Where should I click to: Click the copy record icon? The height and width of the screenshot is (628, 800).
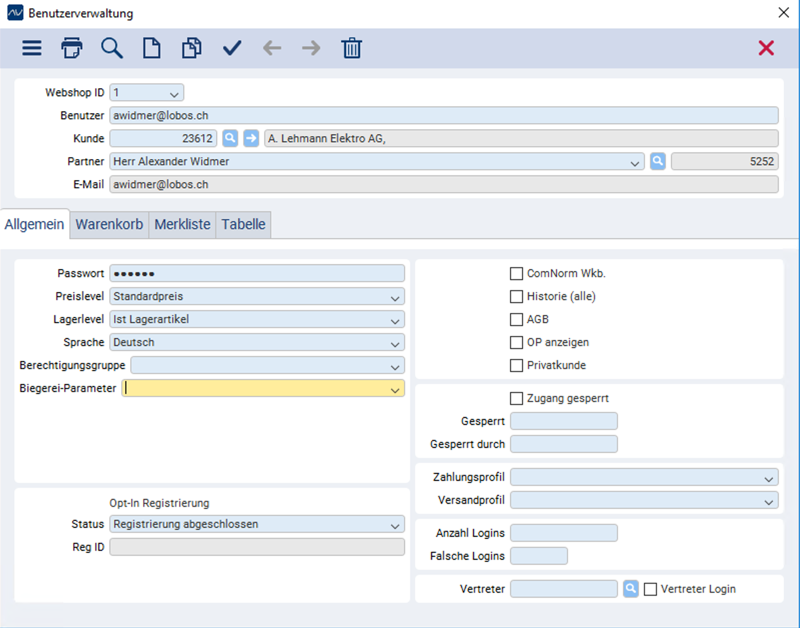click(x=192, y=48)
